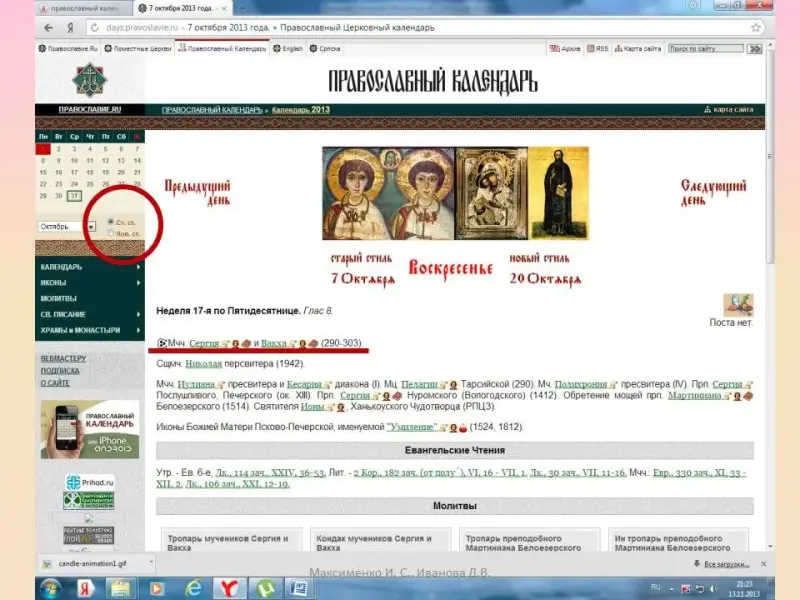The width and height of the screenshot is (800, 600).
Task: Click the Prihod.ru banner icon
Action: [89, 483]
